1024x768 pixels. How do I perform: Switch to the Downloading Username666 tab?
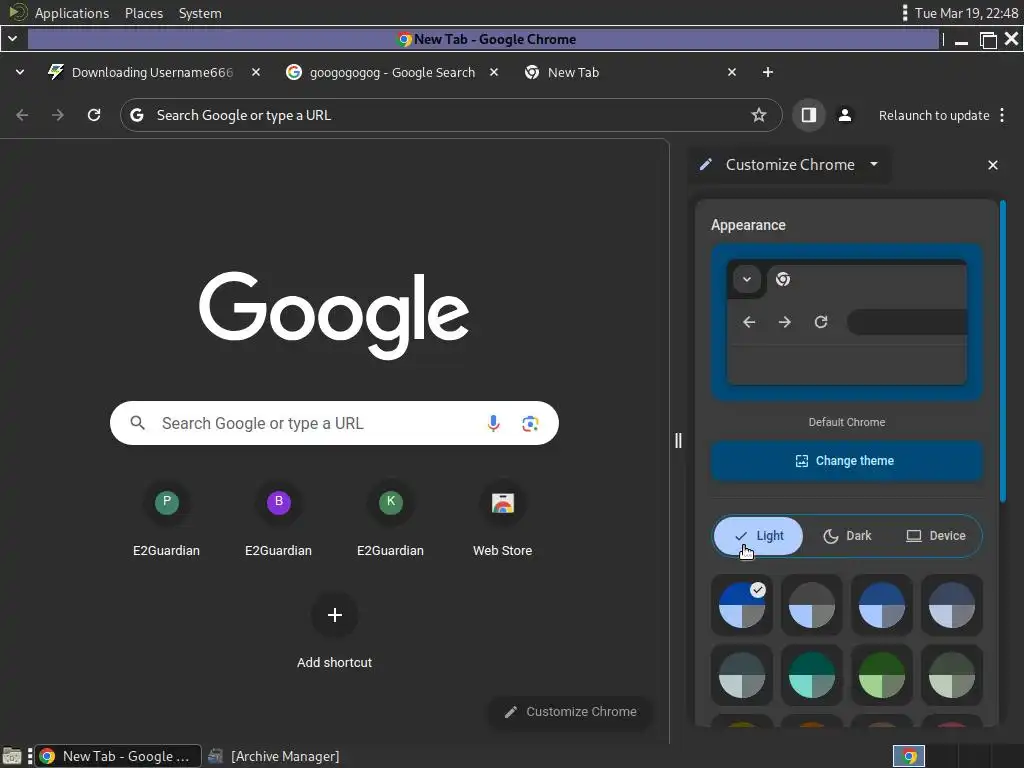point(152,72)
